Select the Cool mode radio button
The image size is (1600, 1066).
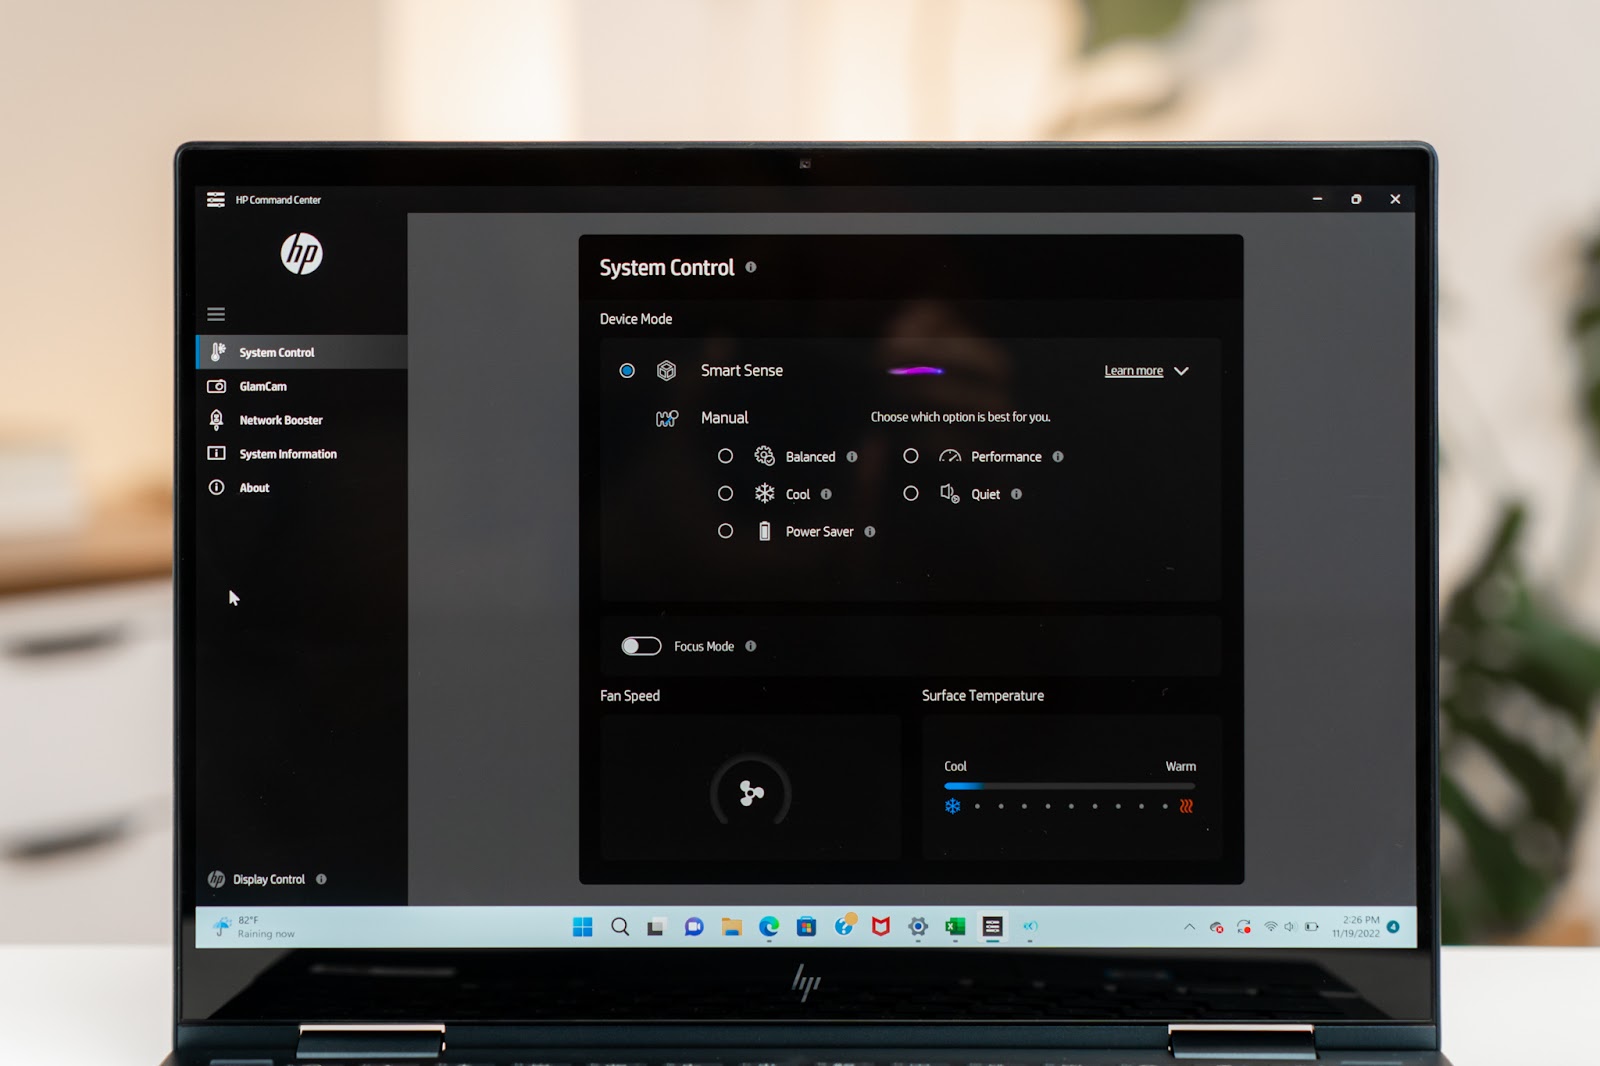coord(726,494)
